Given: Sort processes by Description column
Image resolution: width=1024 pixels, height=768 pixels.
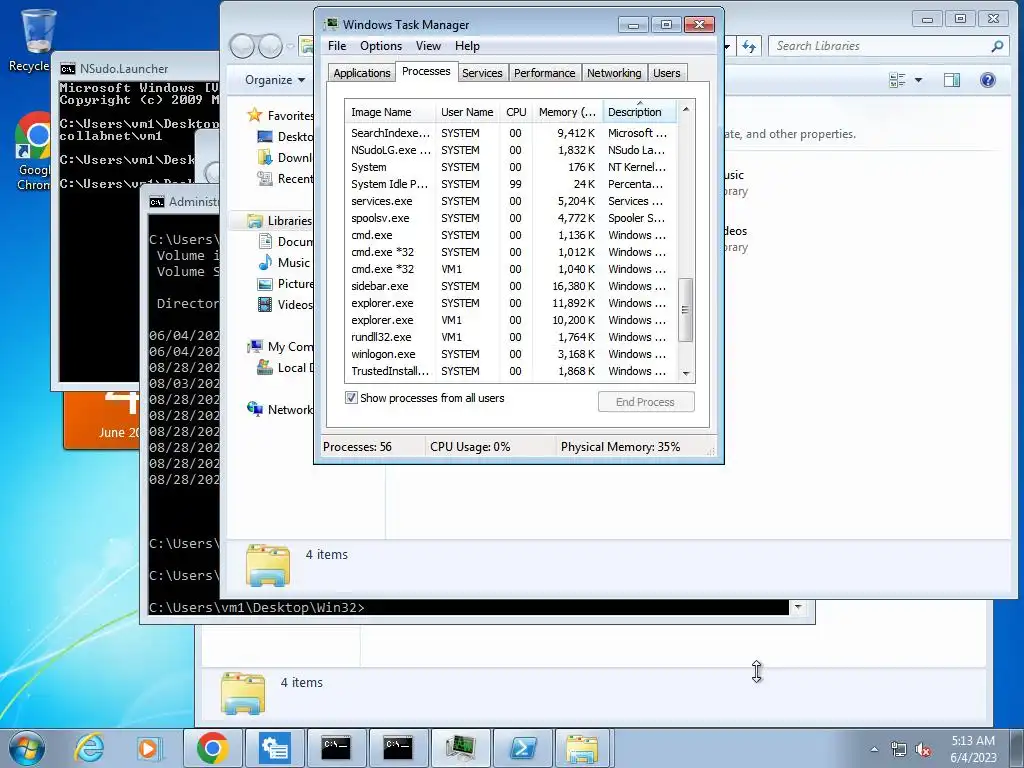Looking at the screenshot, I should click(639, 112).
